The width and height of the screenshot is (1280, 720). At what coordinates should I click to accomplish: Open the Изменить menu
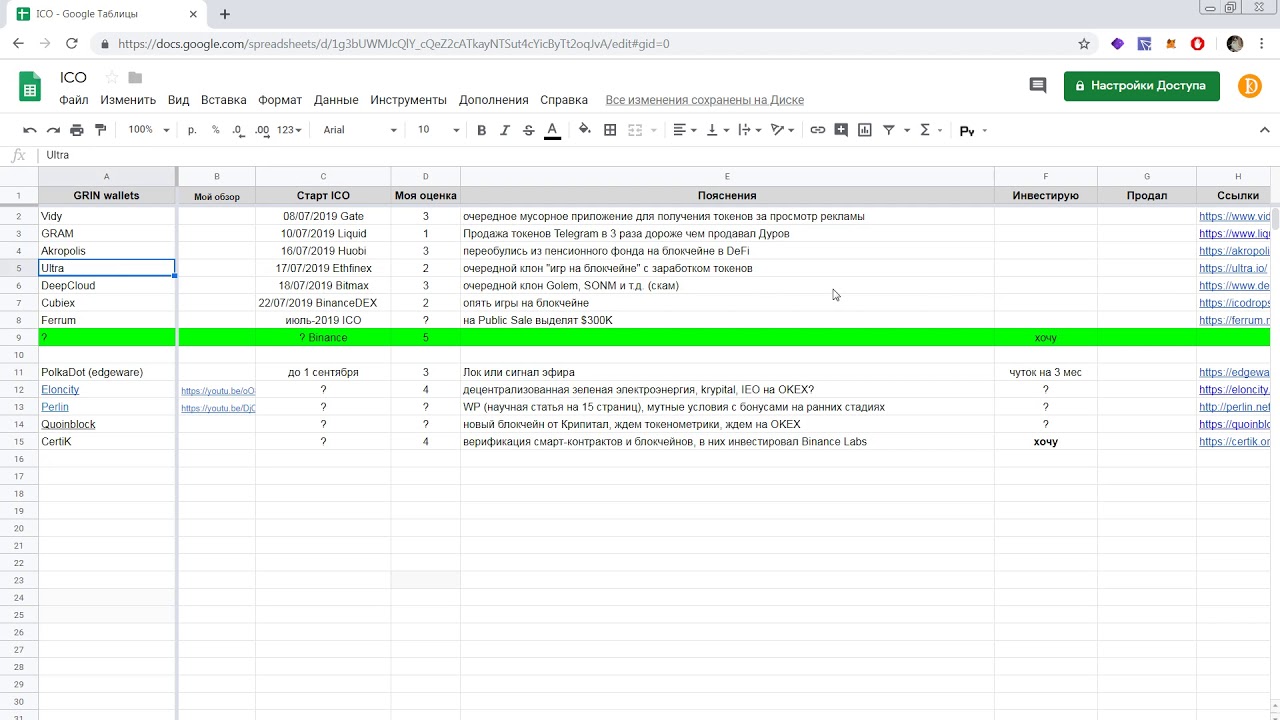(128, 100)
